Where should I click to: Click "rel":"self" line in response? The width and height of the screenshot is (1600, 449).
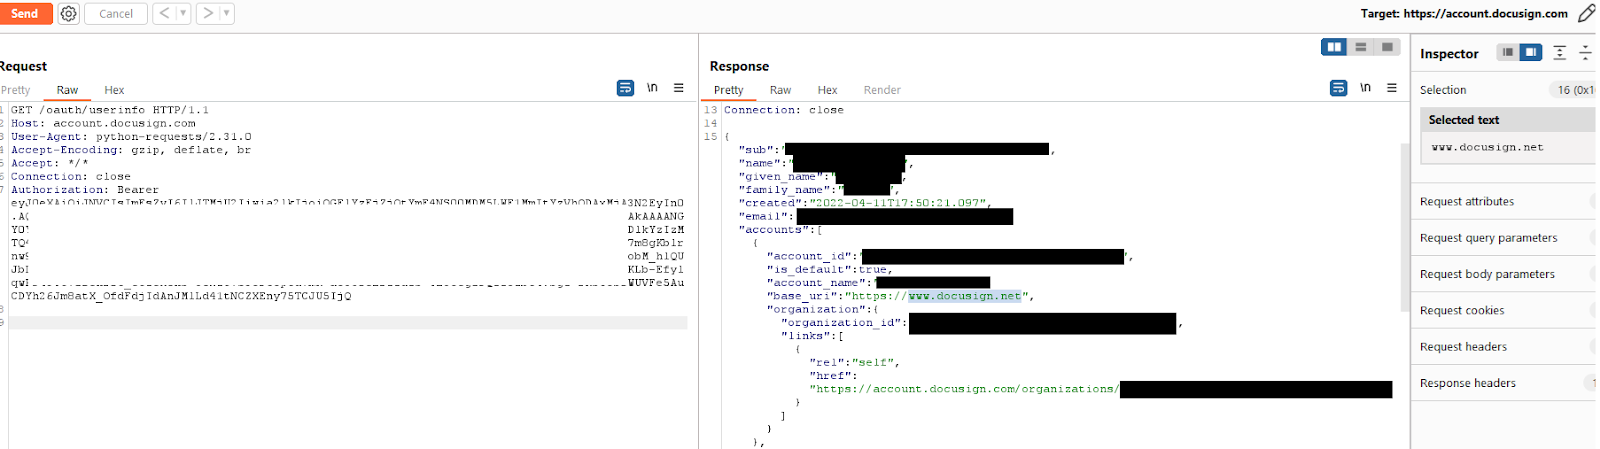[x=855, y=363]
